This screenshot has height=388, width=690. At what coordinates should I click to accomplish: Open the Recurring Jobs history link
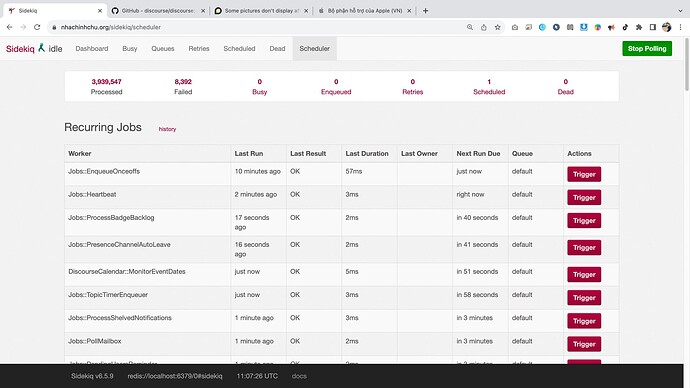(x=167, y=129)
